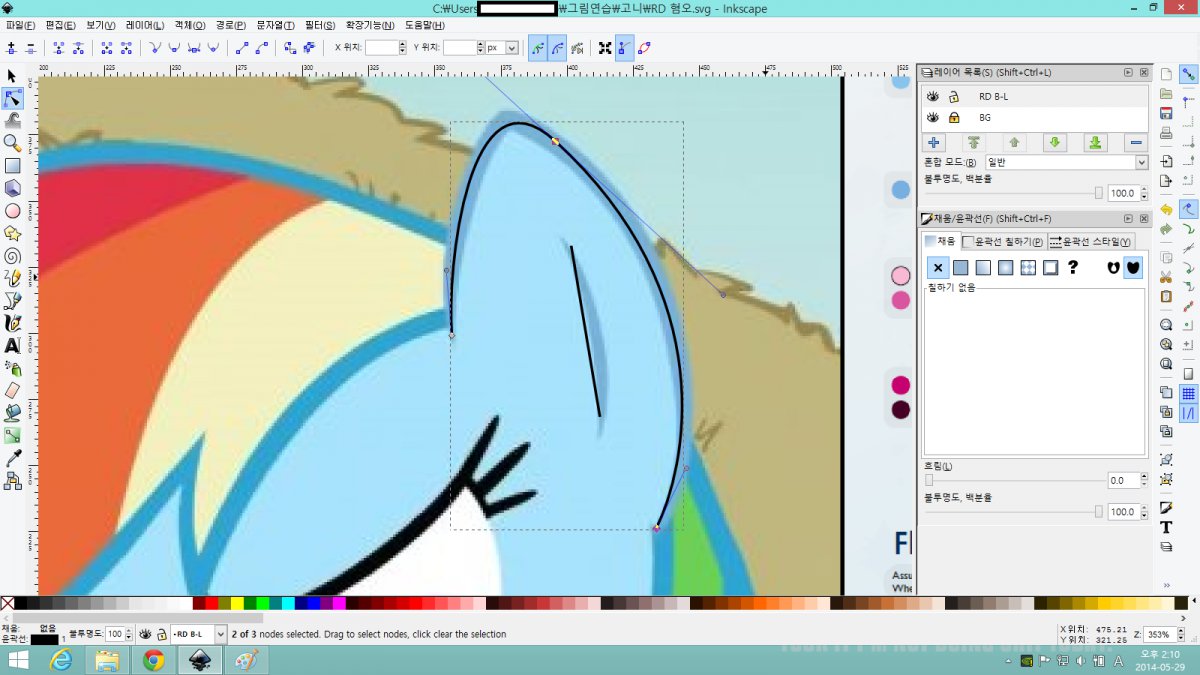Select the Dropper color picker tool
The height and width of the screenshot is (675, 1200).
coord(12,458)
